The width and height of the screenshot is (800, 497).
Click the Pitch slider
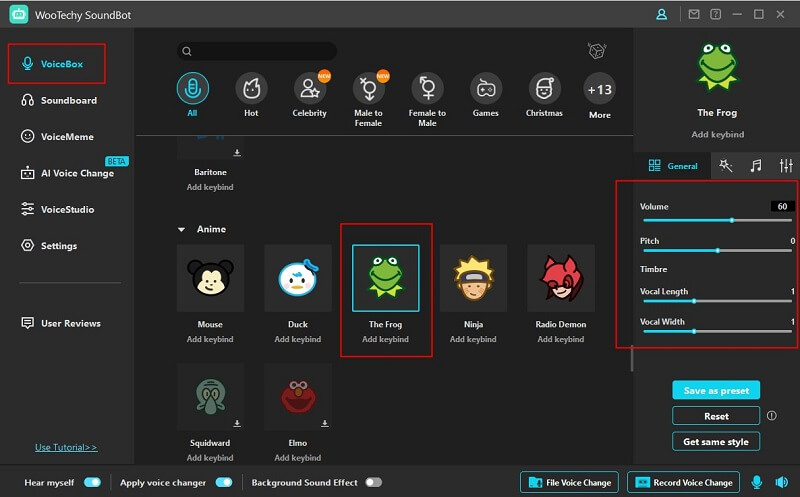[x=717, y=251]
